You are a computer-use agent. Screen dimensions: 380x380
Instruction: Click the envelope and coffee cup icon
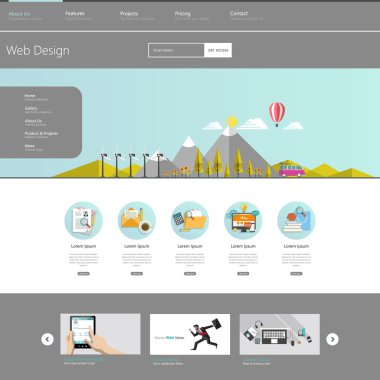click(x=137, y=220)
